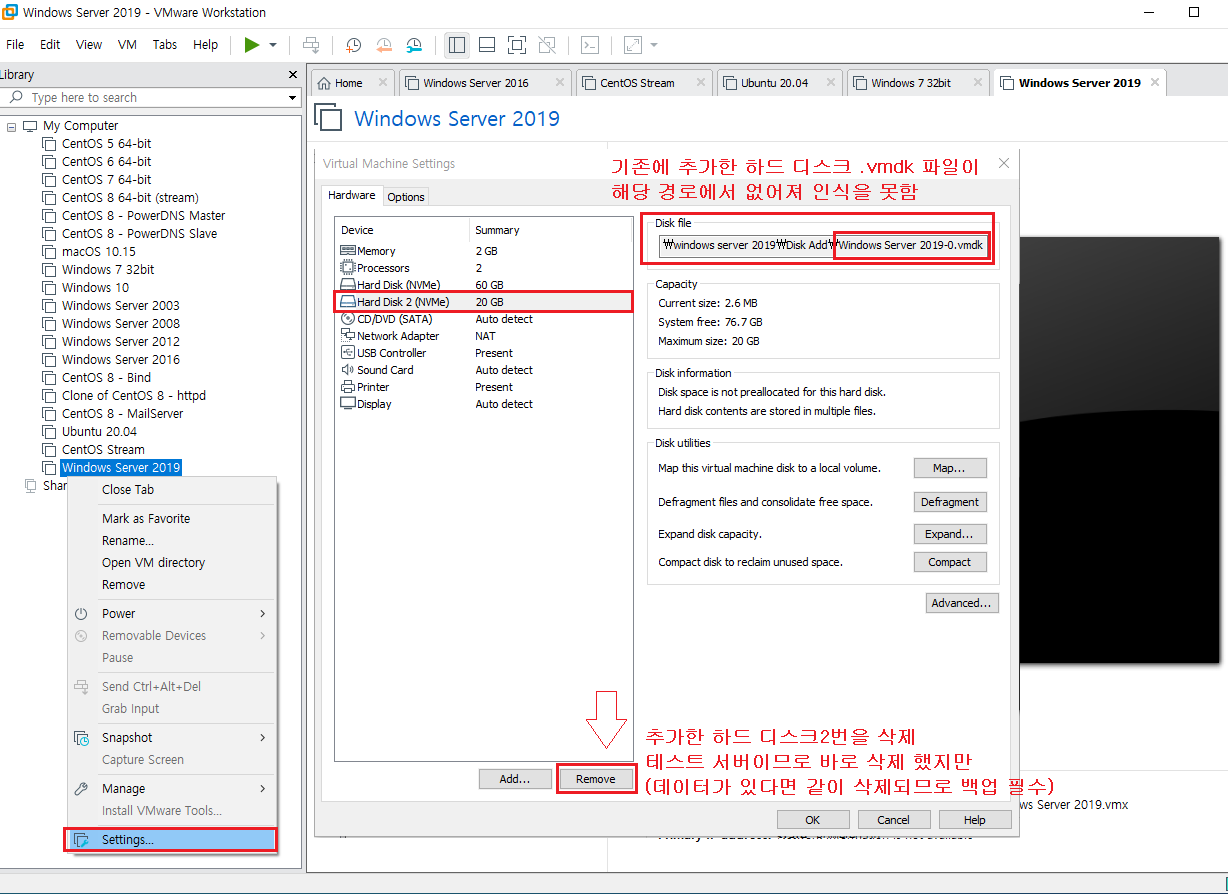Open the Edit menu
The image size is (1228, 894).
click(50, 45)
